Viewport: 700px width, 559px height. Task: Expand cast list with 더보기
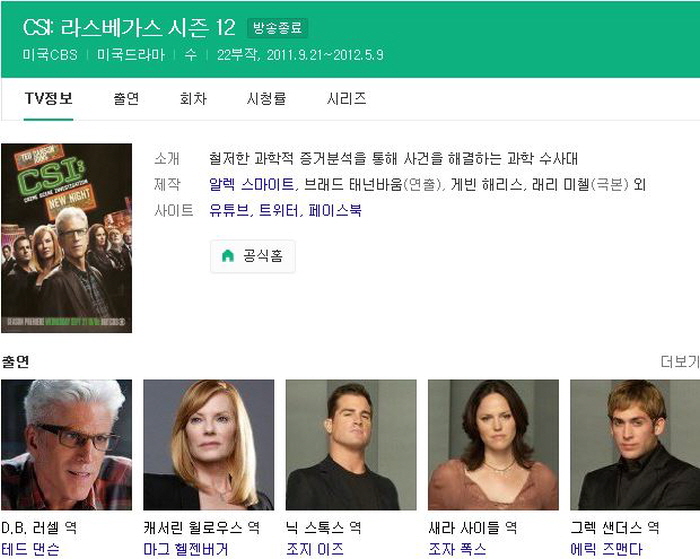point(680,362)
